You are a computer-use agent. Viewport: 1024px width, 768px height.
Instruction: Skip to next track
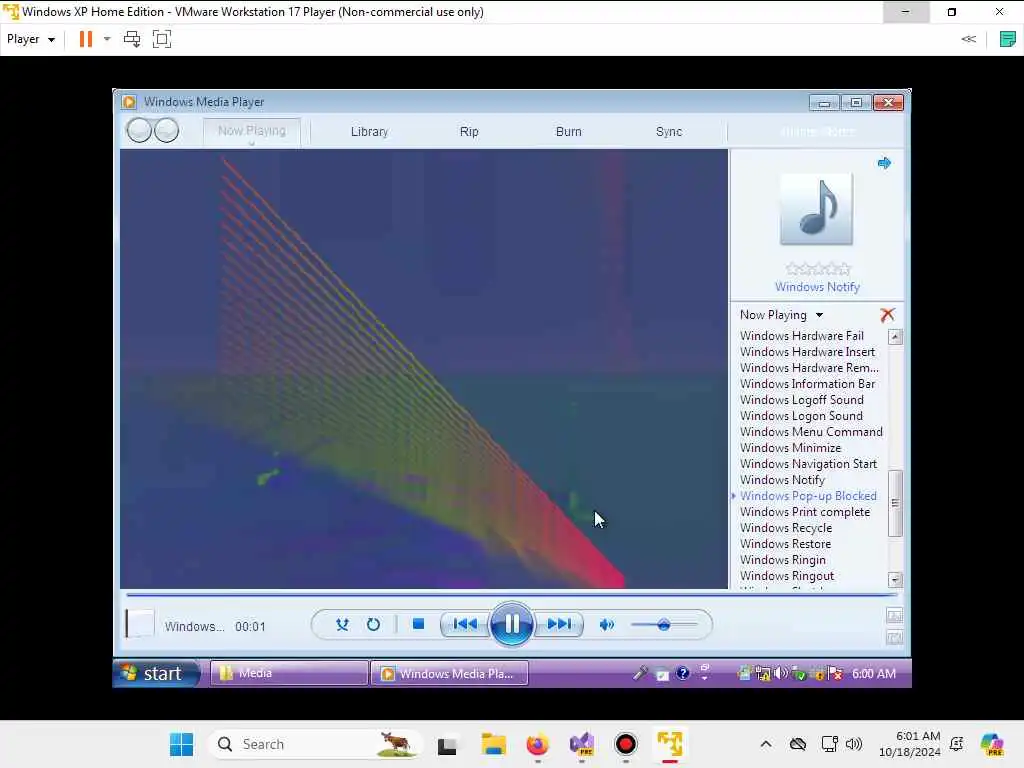[x=559, y=624]
